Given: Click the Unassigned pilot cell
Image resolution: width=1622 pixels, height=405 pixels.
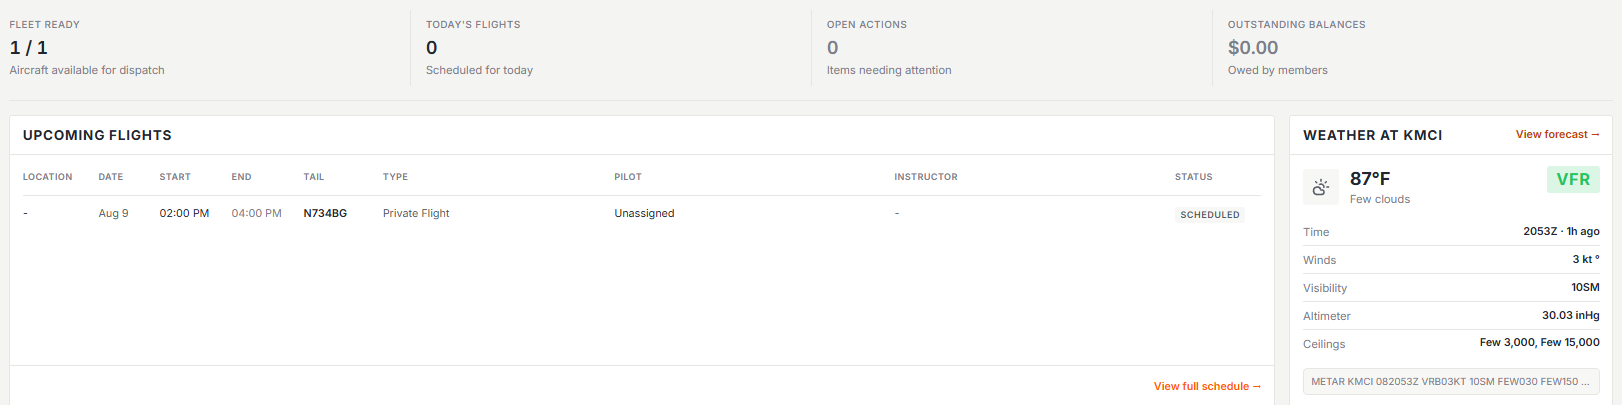Looking at the screenshot, I should [644, 213].
